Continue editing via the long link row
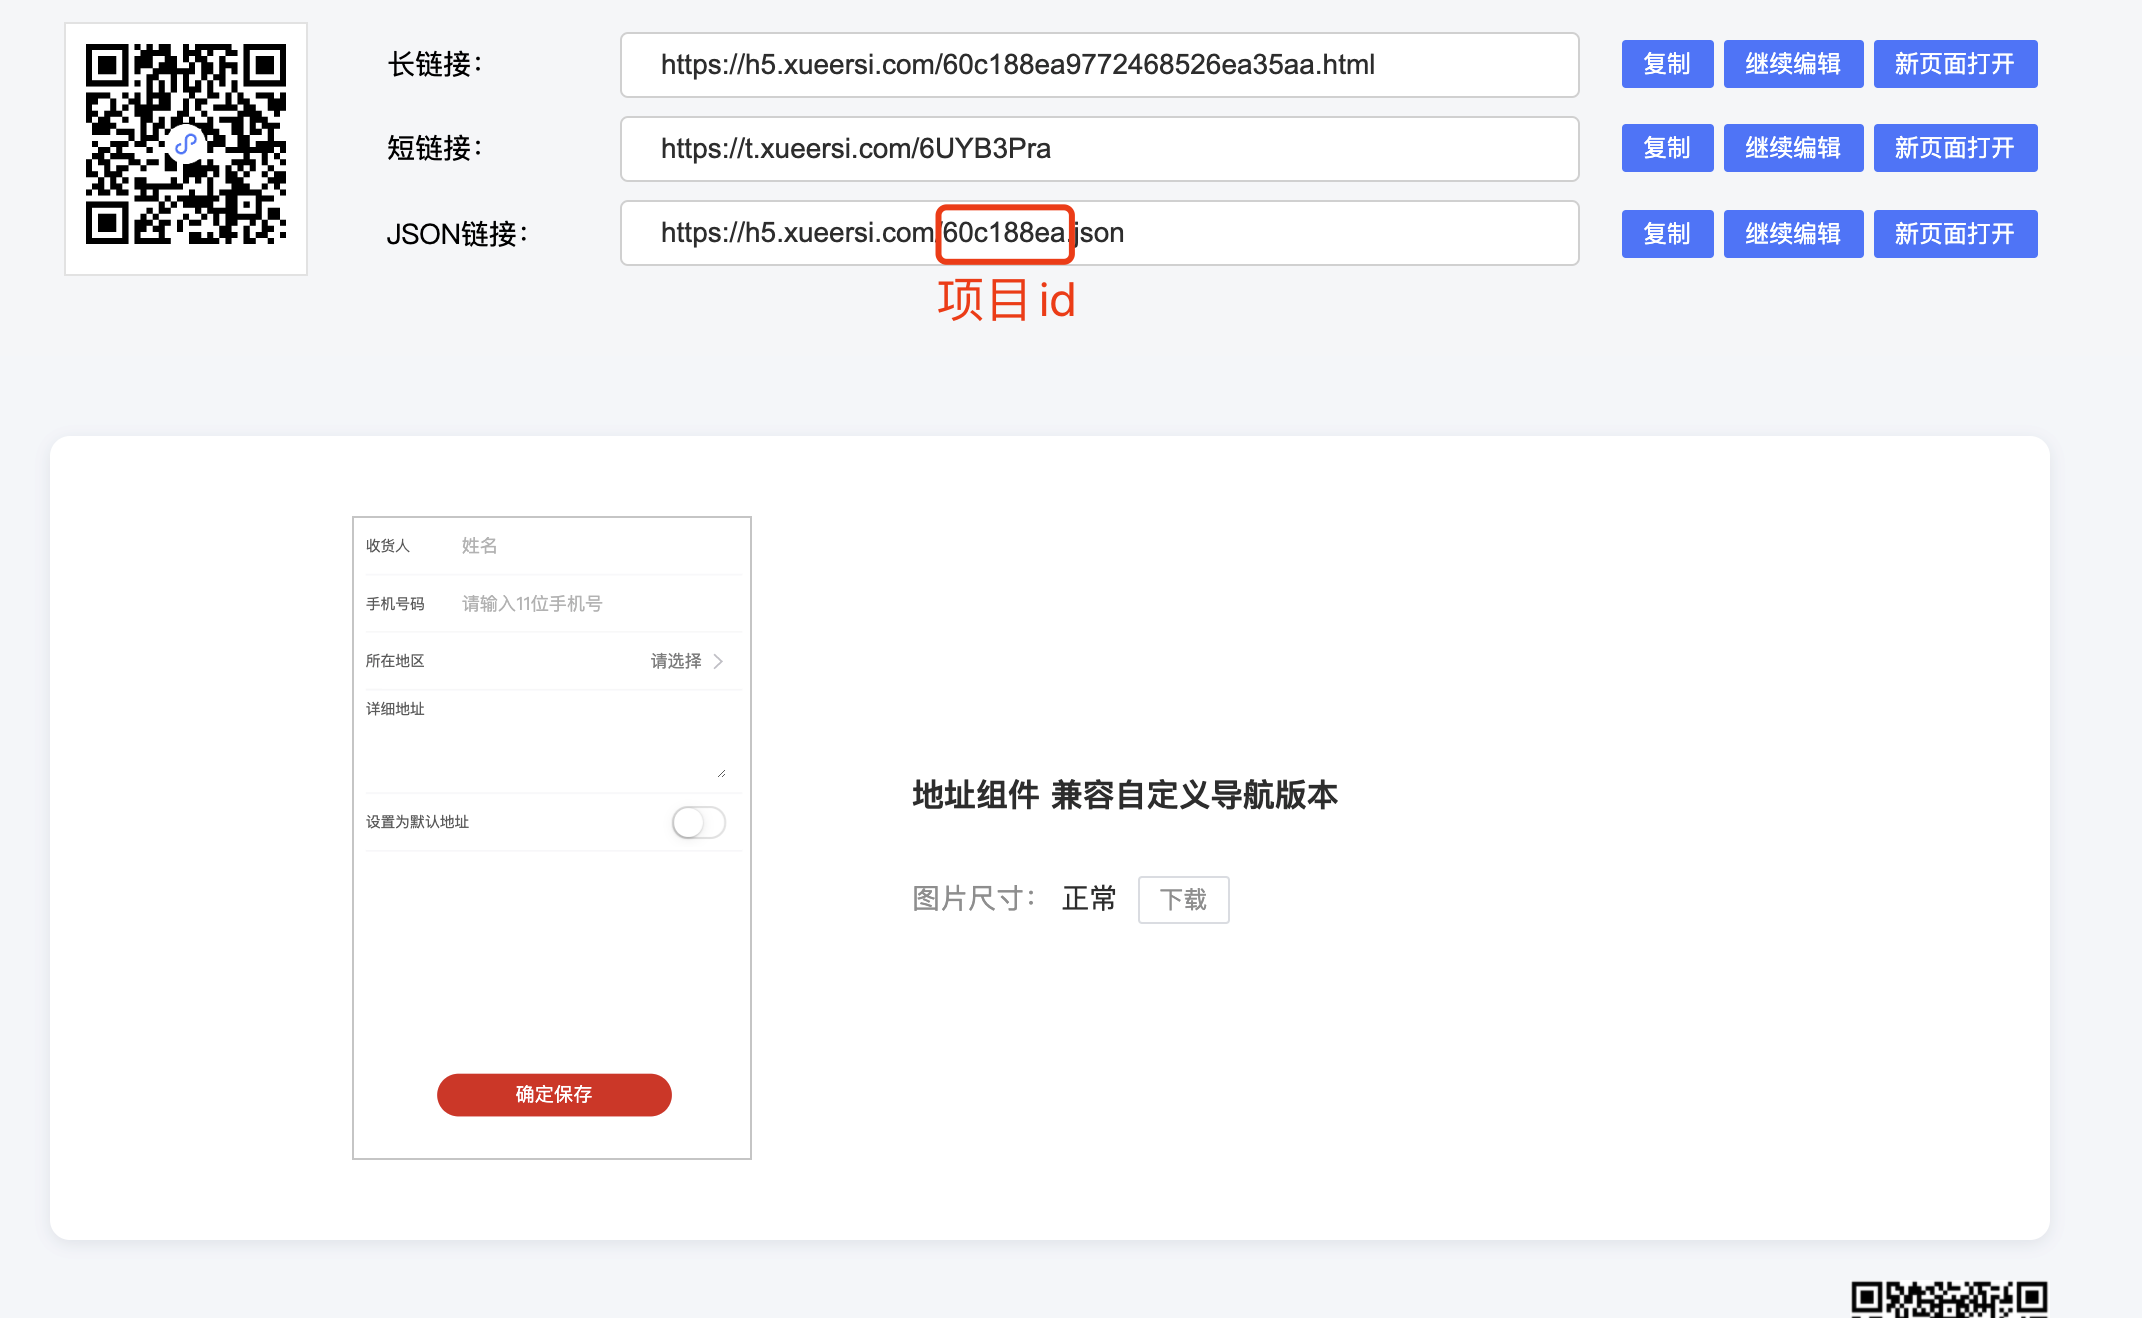2142x1318 pixels. [1792, 64]
